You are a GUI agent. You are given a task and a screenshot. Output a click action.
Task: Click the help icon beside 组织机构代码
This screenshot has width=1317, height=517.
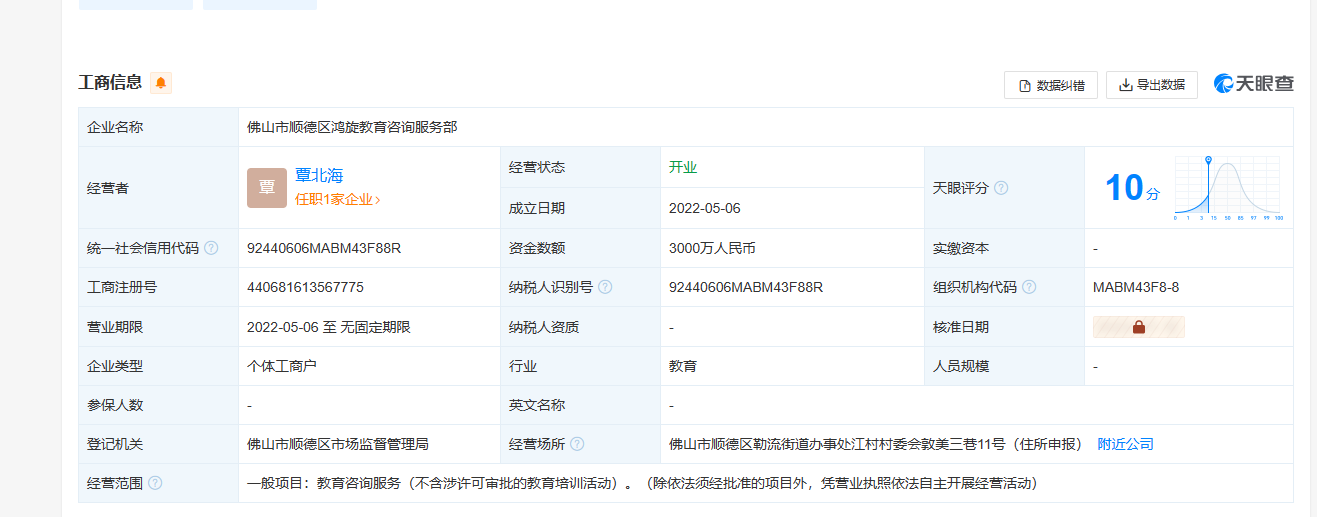[1029, 287]
